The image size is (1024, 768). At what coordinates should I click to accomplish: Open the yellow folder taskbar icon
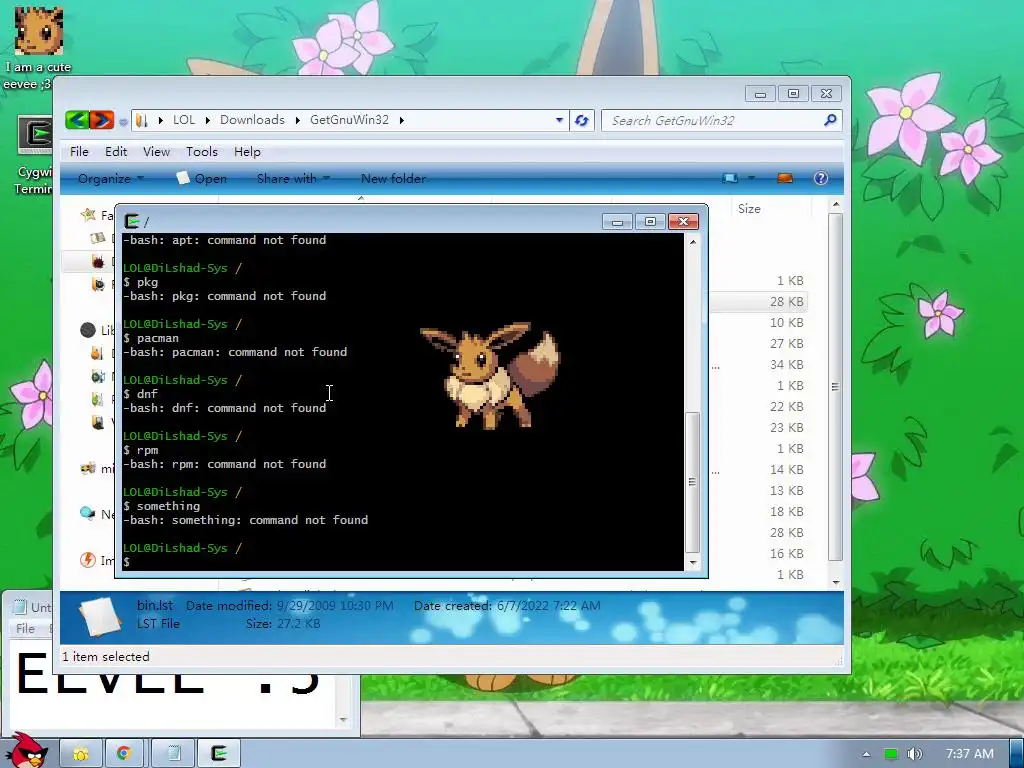(81, 754)
